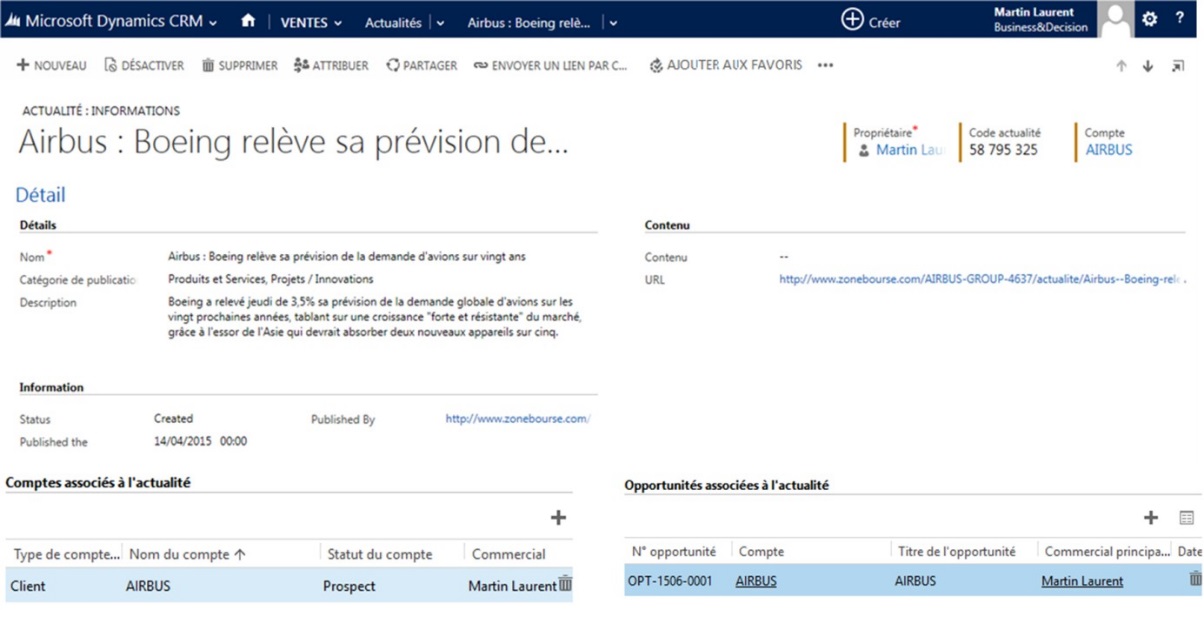
Task: Open owner Martin Laurent link in header
Action: tap(910, 150)
